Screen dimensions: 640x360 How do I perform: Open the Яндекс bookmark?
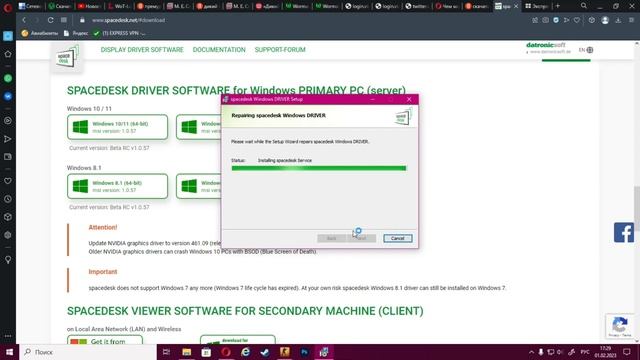pos(76,33)
